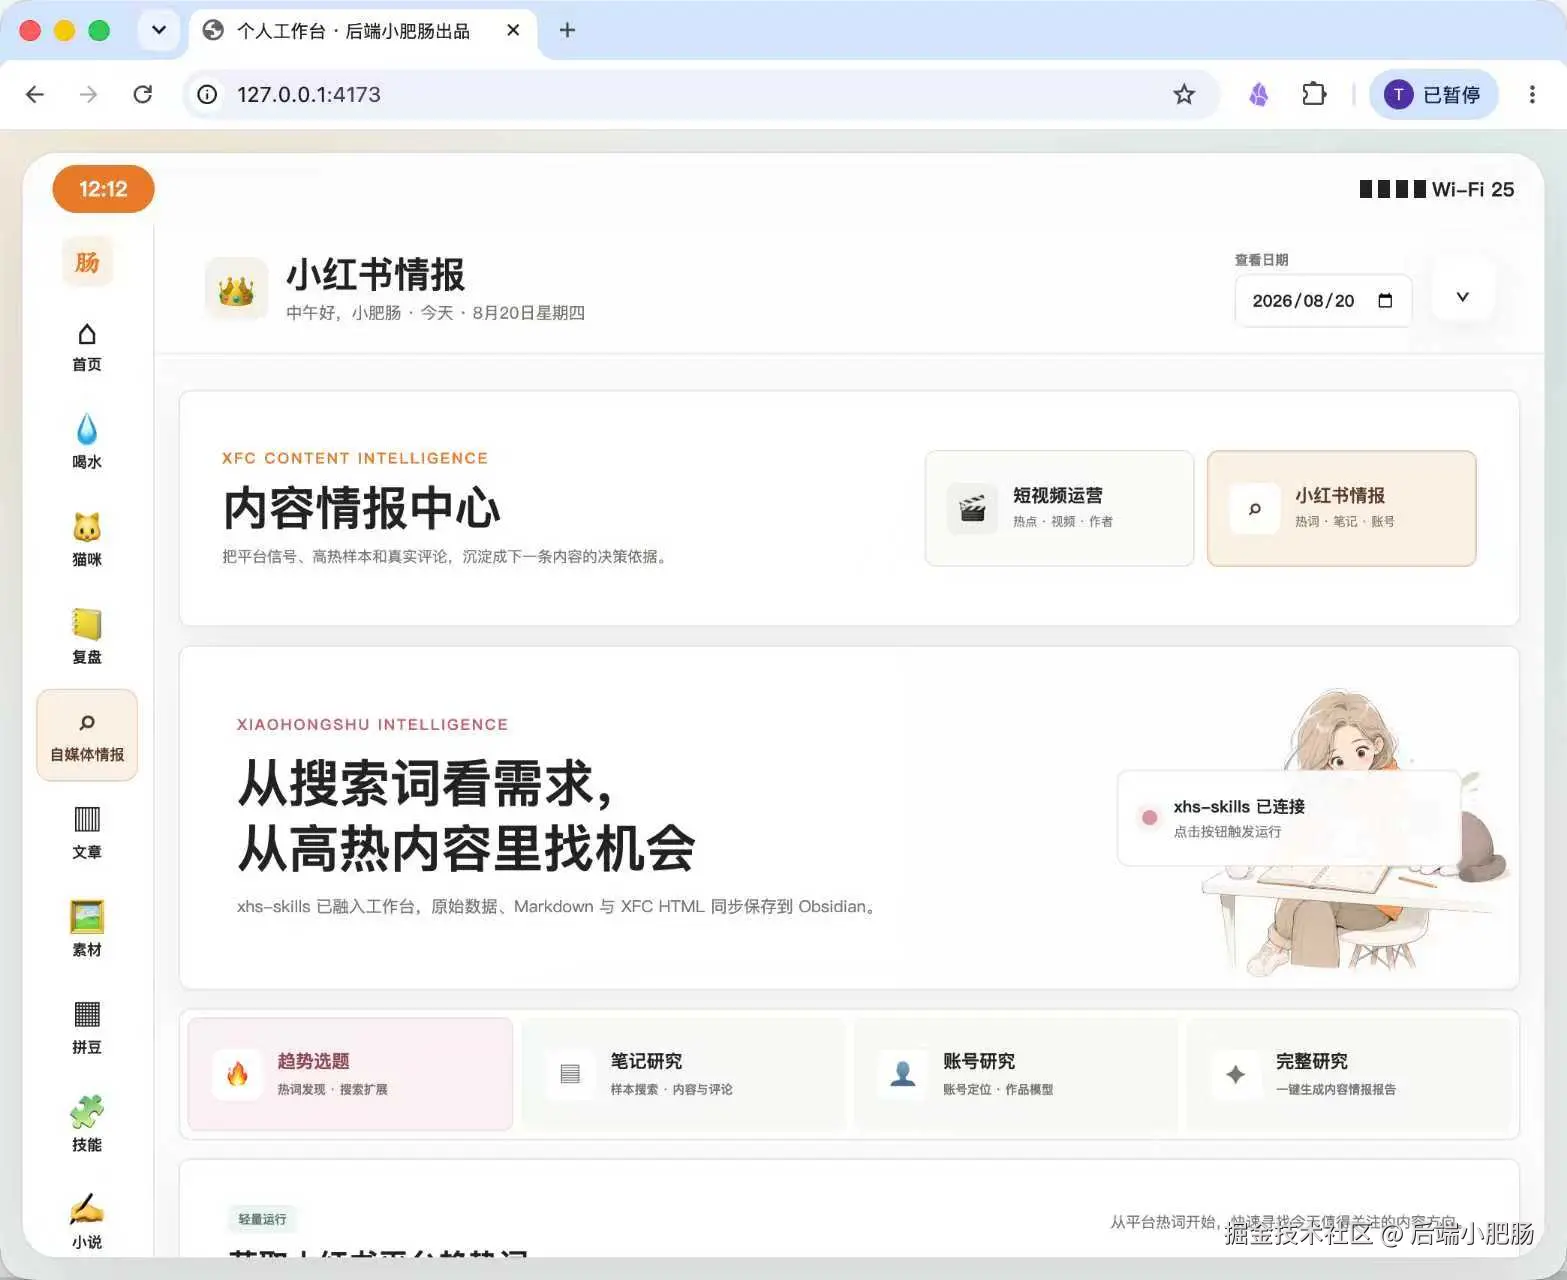Close the 个人工作台 tab

tap(513, 30)
